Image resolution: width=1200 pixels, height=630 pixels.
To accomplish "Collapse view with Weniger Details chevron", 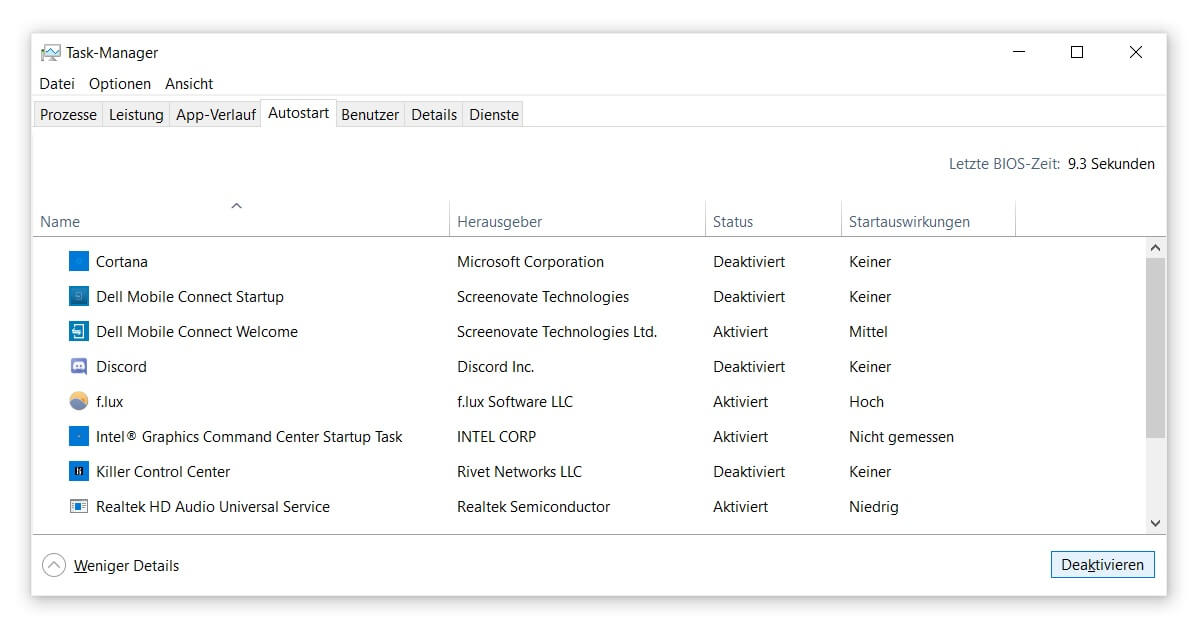I will coord(54,566).
